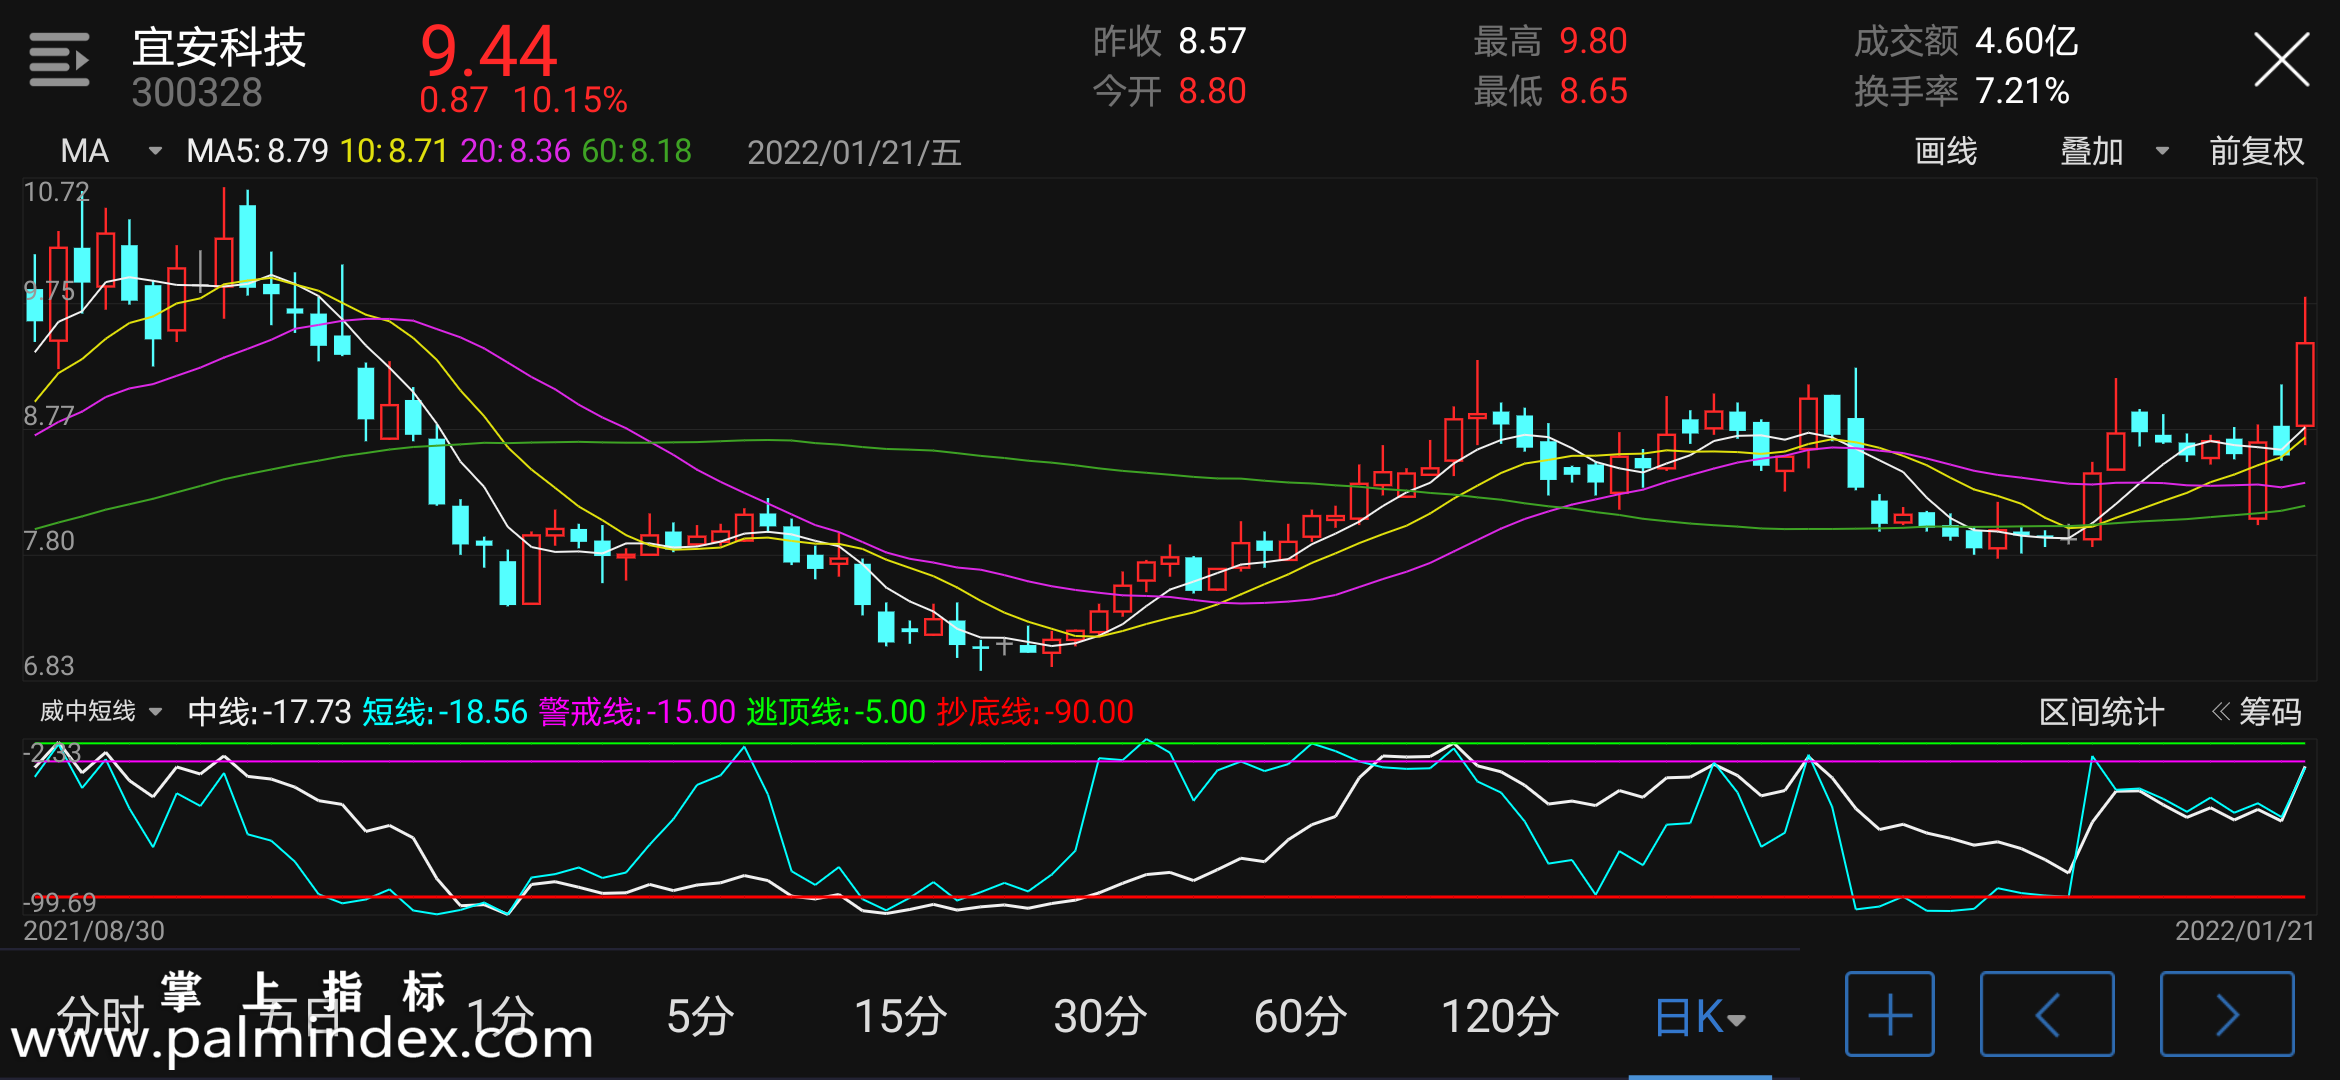2340x1080 pixels.
Task: Click the 10.72 price axis label
Action: (56, 192)
